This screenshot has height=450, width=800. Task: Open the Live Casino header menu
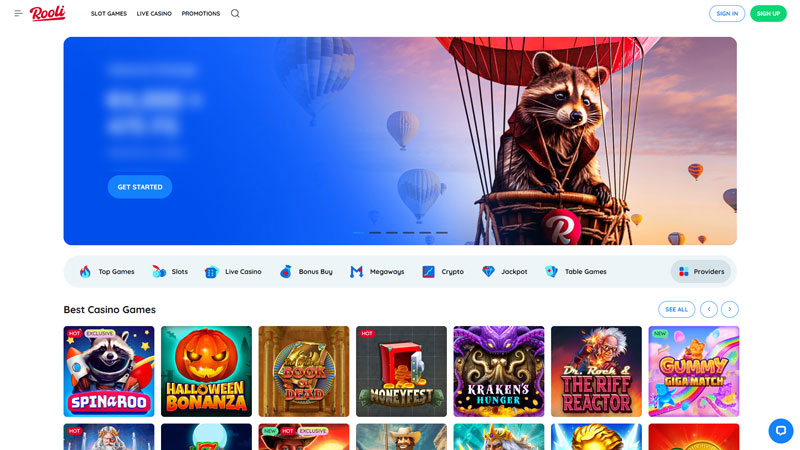click(x=154, y=13)
